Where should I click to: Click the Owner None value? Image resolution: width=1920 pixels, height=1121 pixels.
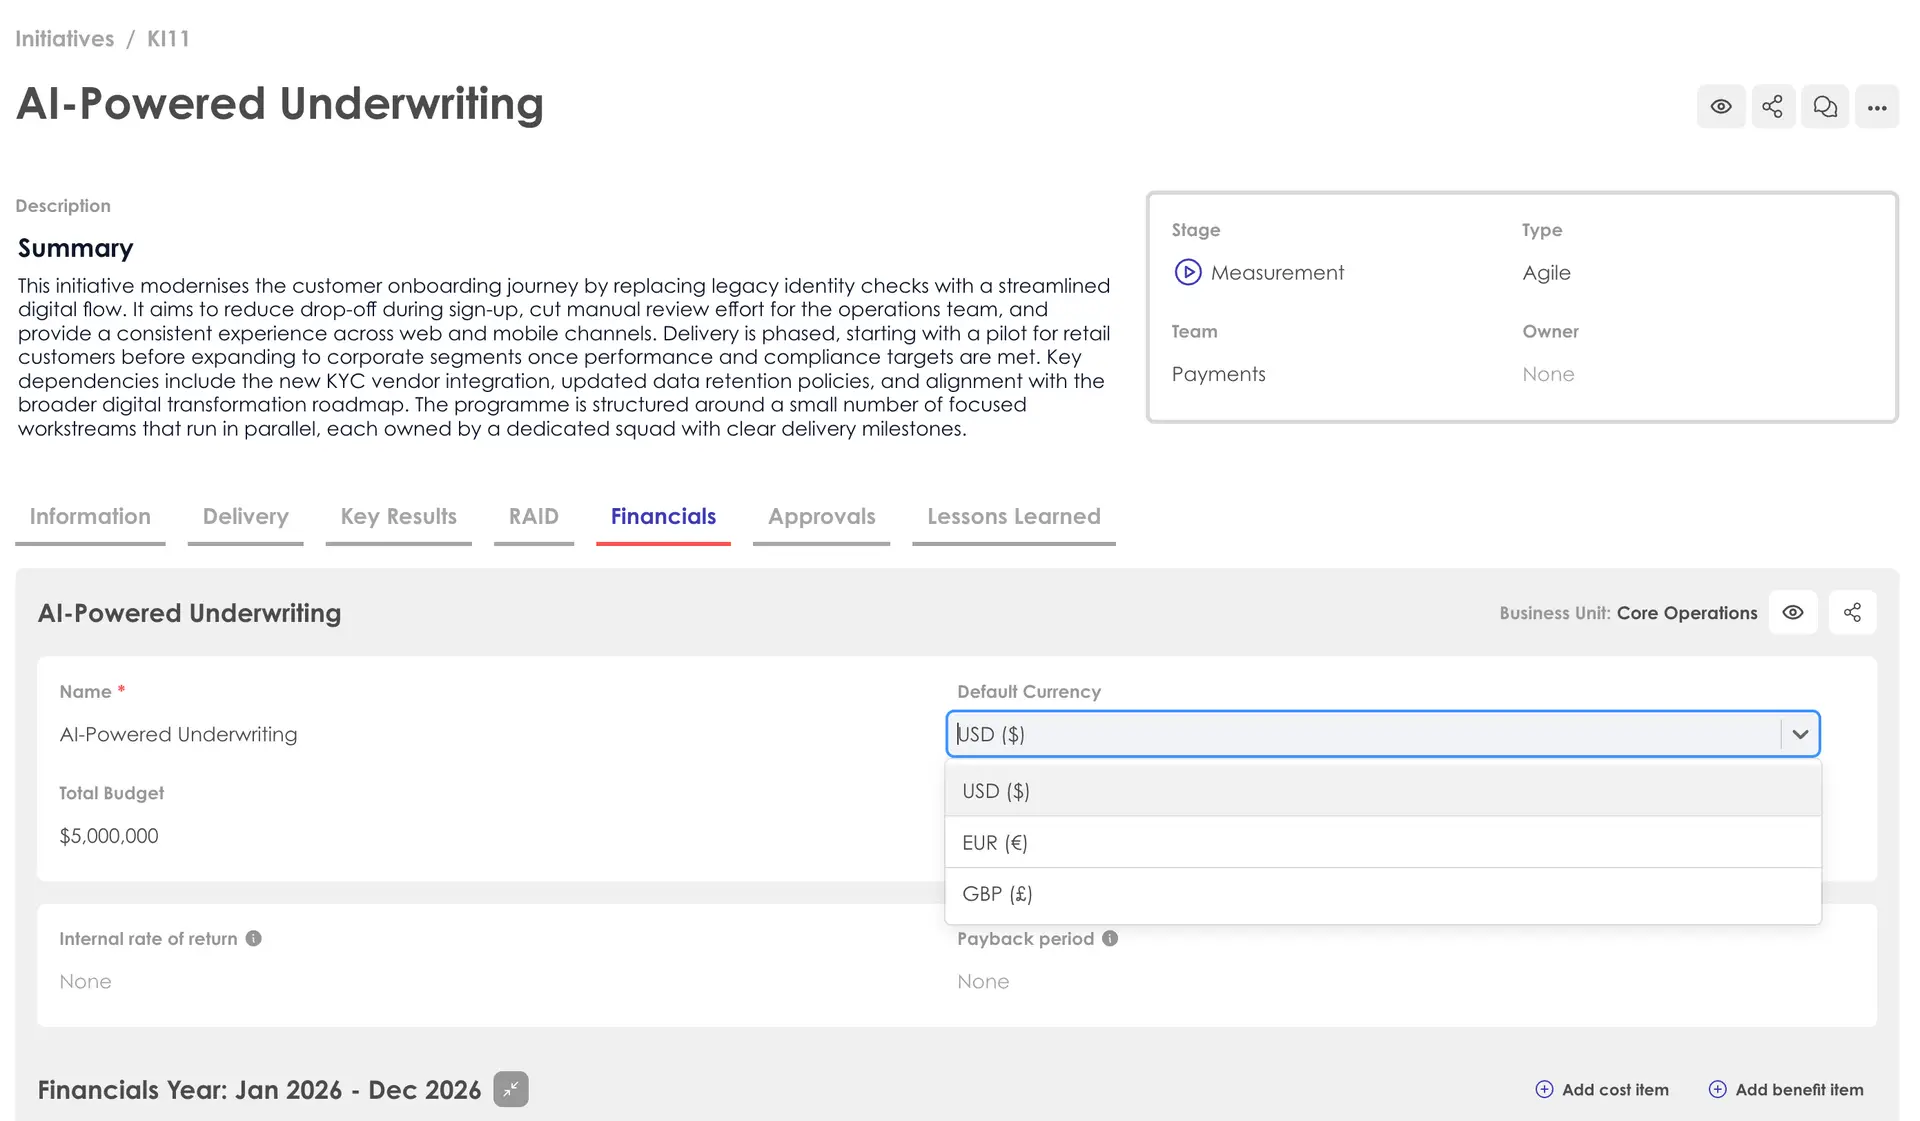tap(1548, 374)
